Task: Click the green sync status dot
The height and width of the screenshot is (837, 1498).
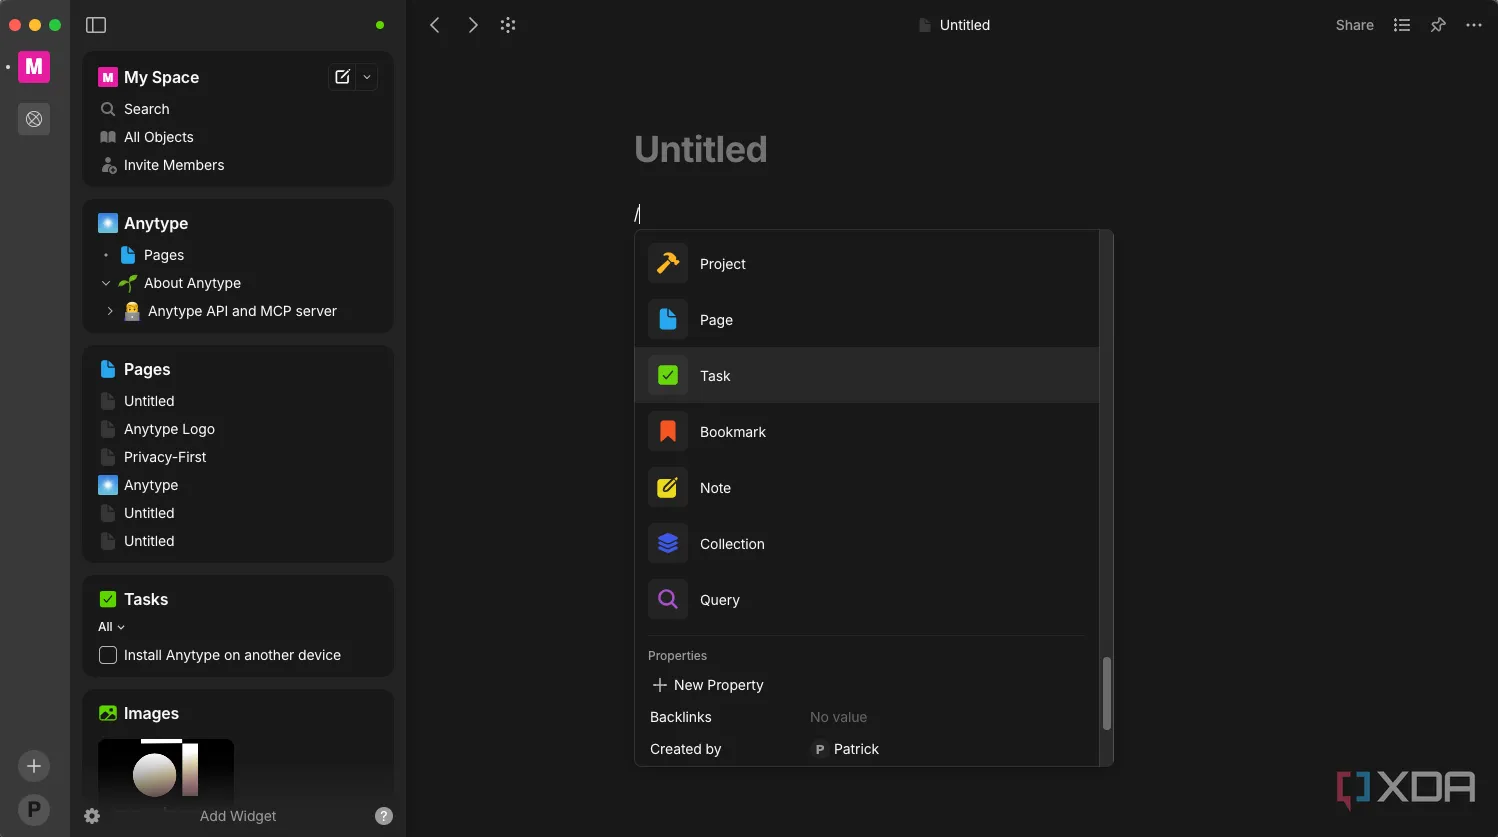Action: coord(380,25)
